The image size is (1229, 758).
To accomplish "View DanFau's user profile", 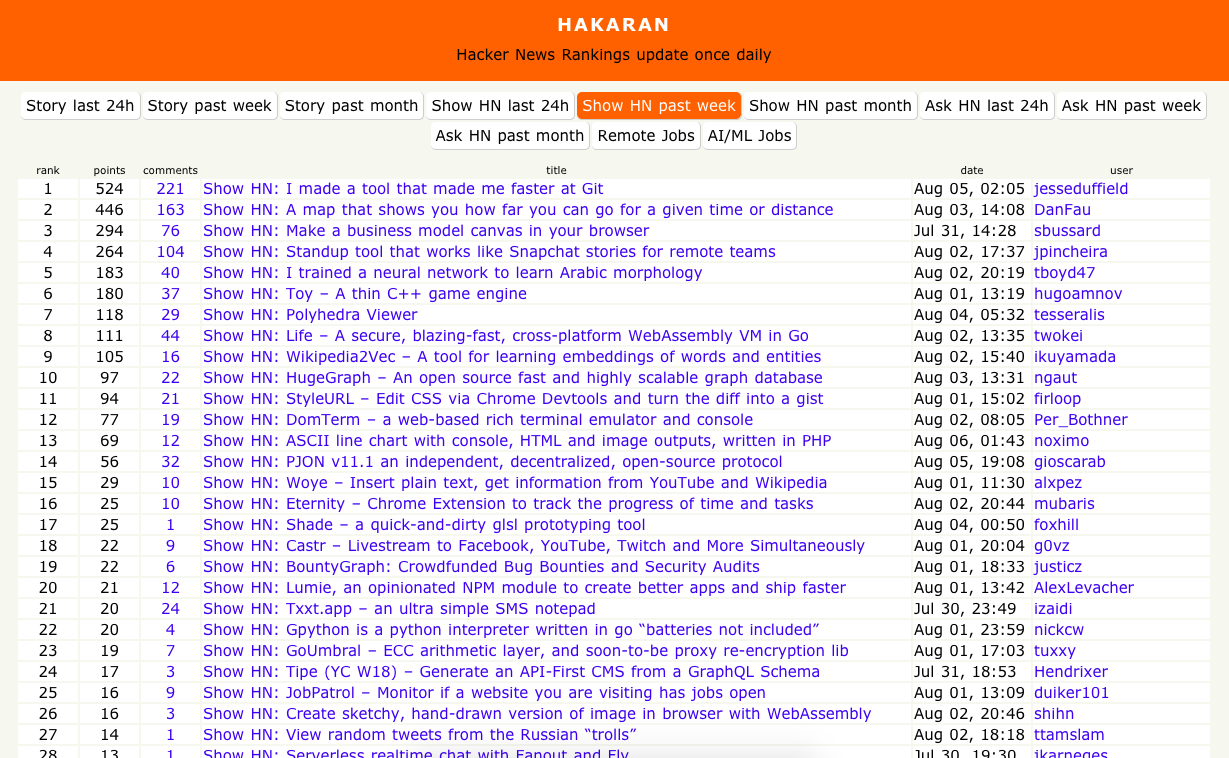I will tap(1061, 209).
